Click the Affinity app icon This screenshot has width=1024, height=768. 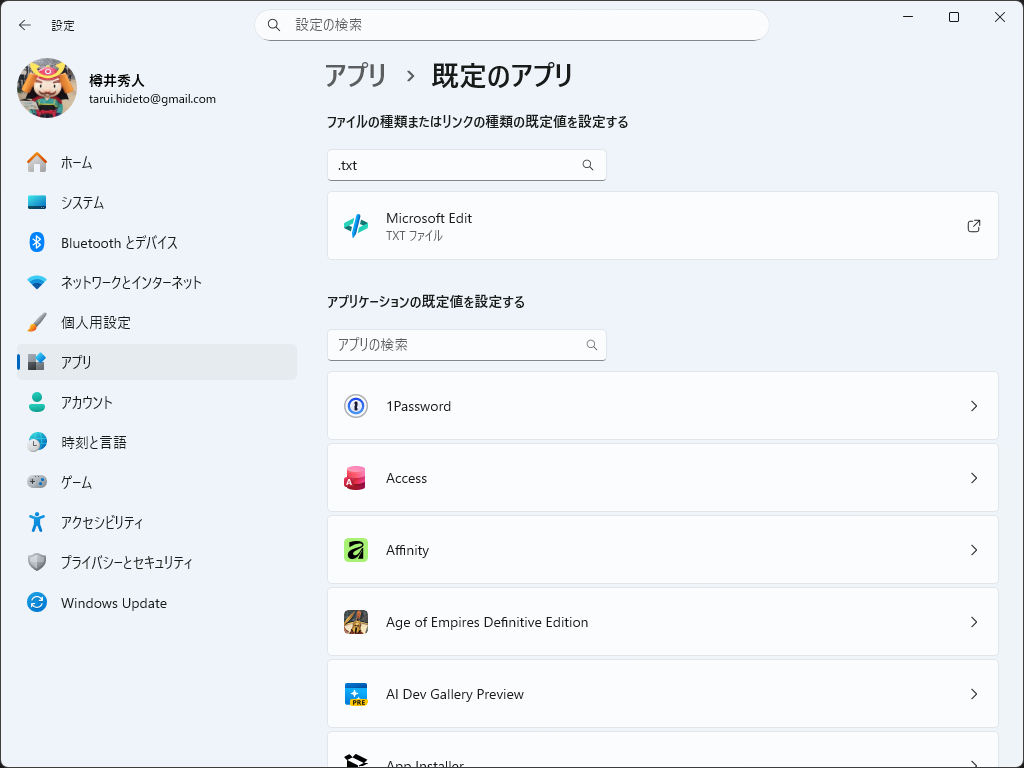(356, 550)
